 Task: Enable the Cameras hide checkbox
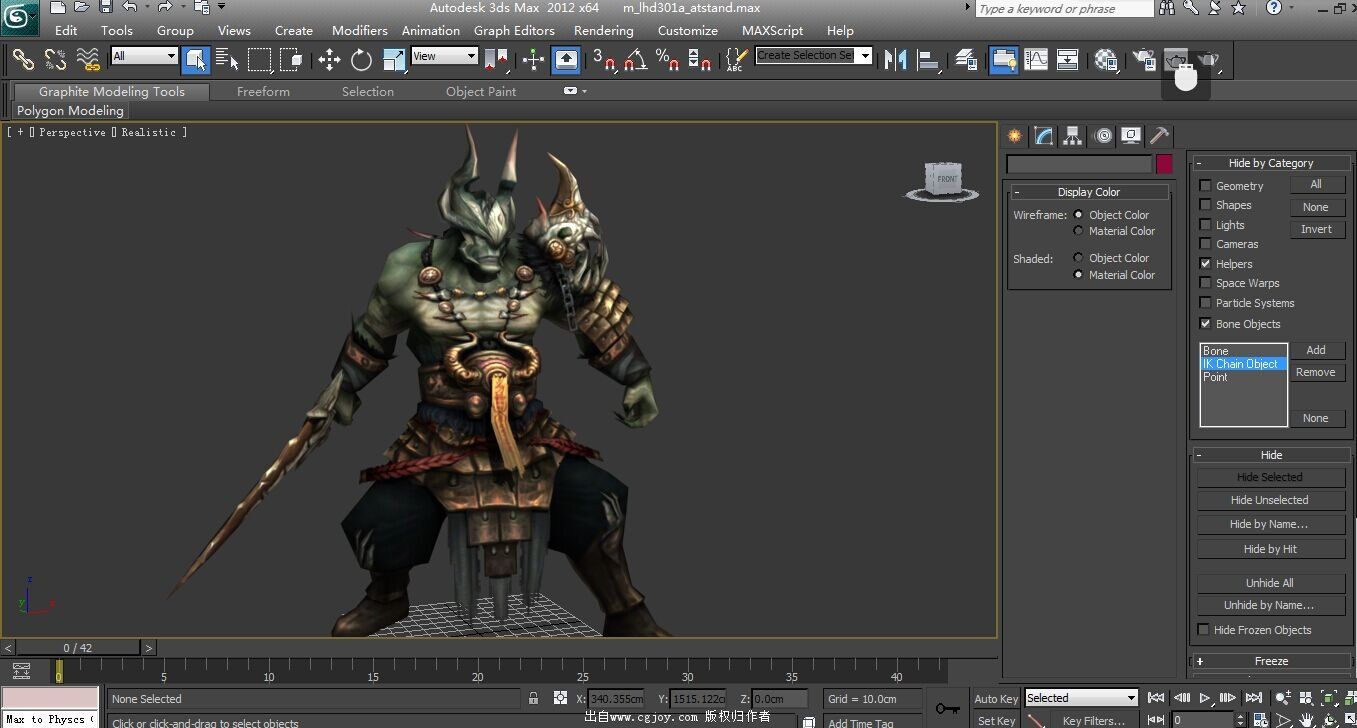(1205, 244)
